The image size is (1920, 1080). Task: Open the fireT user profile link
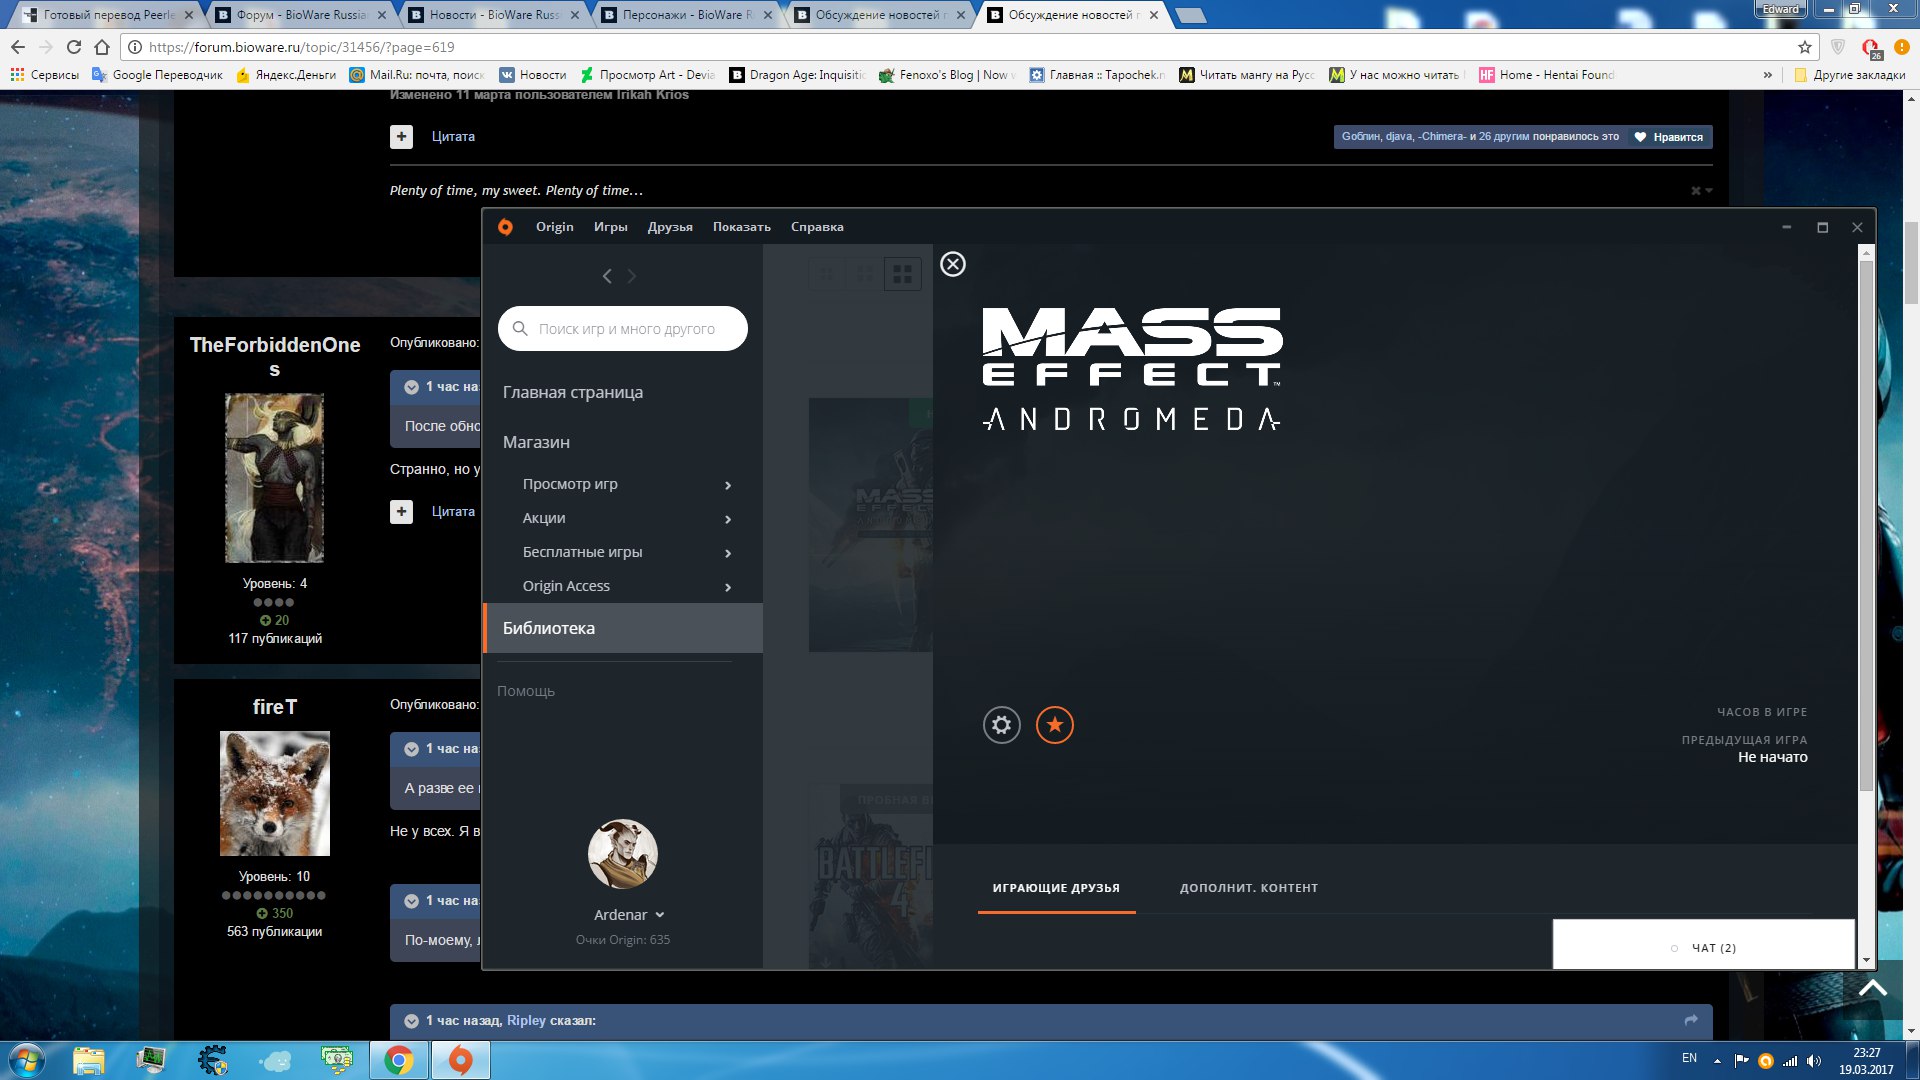pyautogui.click(x=274, y=707)
